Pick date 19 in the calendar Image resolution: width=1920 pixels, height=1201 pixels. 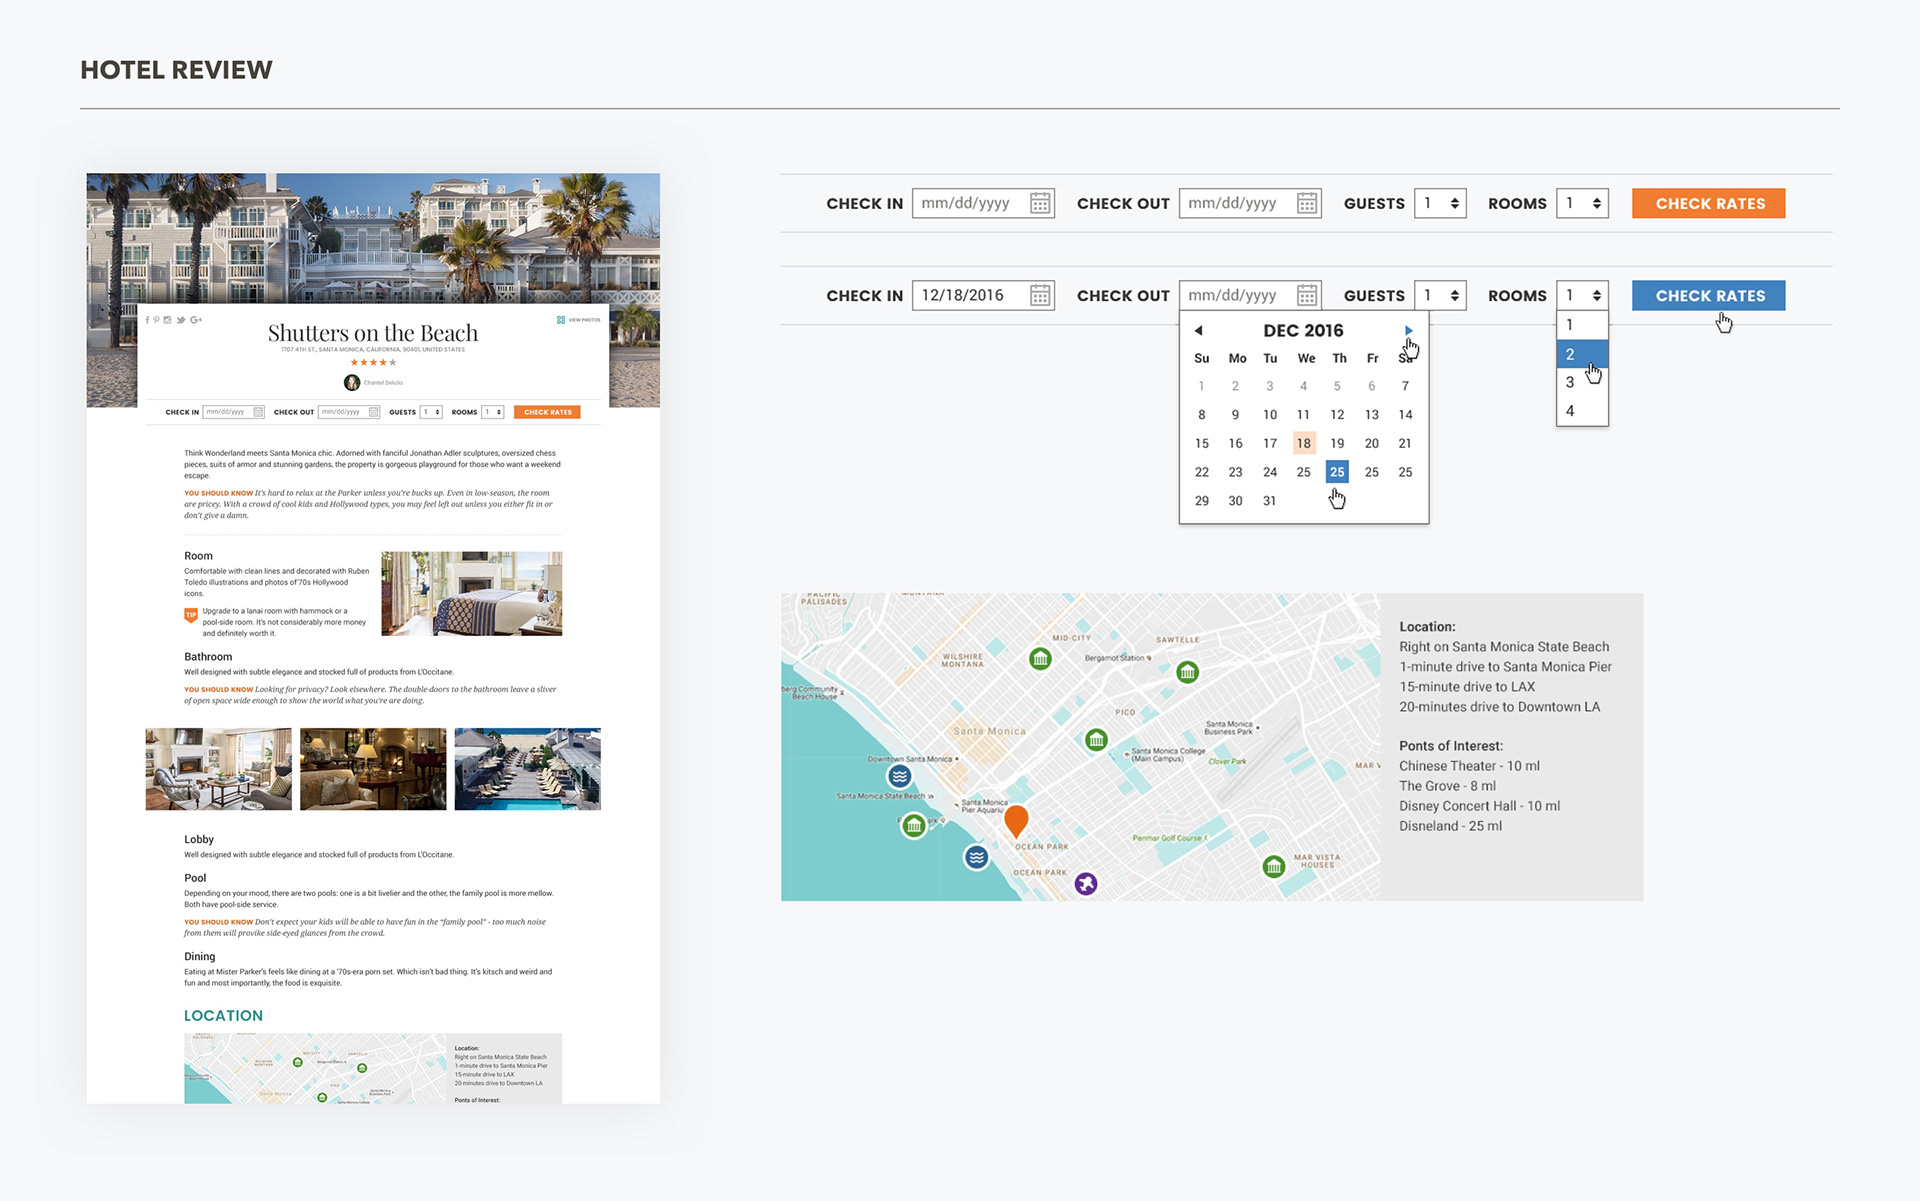coord(1337,443)
